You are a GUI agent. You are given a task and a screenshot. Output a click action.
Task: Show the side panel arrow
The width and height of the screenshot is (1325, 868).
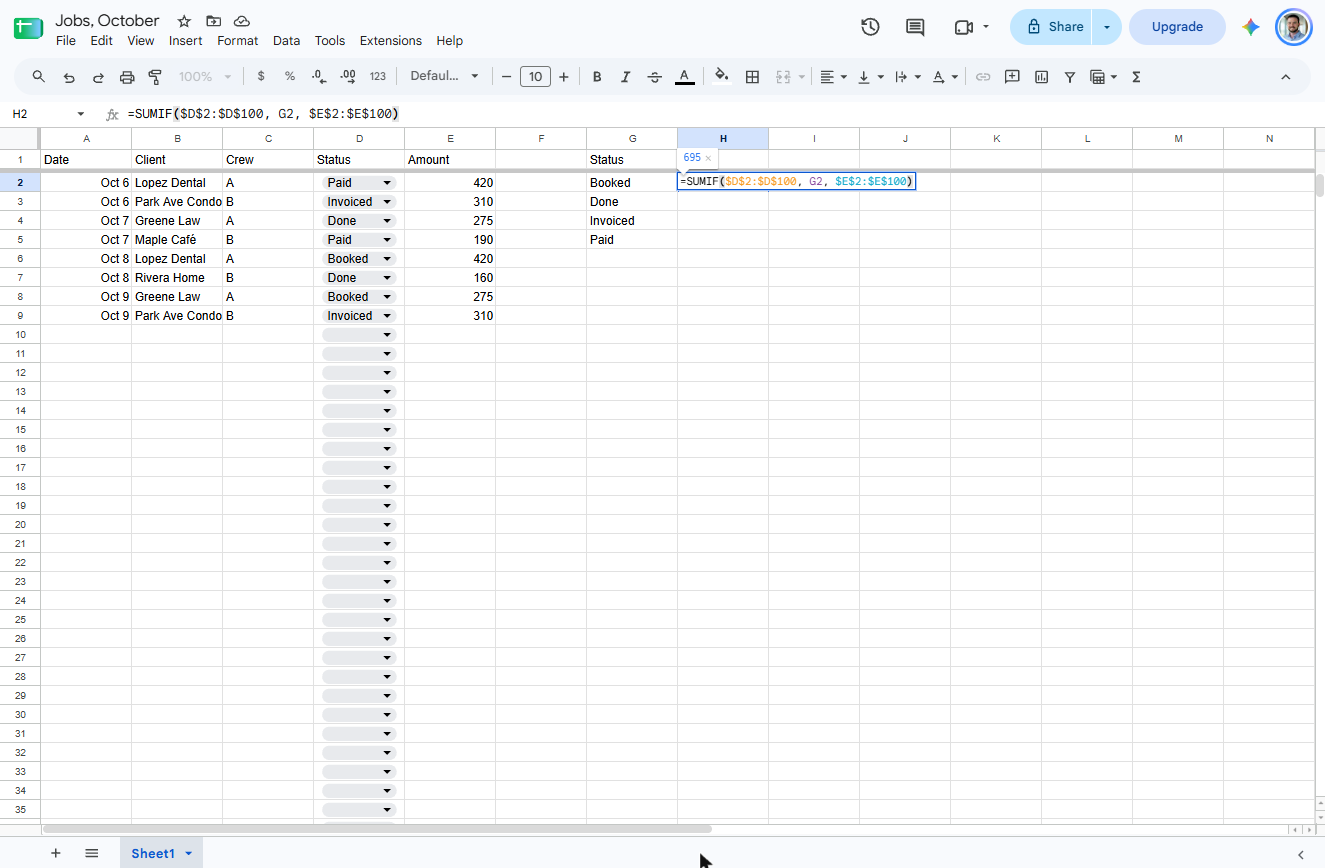(x=1301, y=854)
